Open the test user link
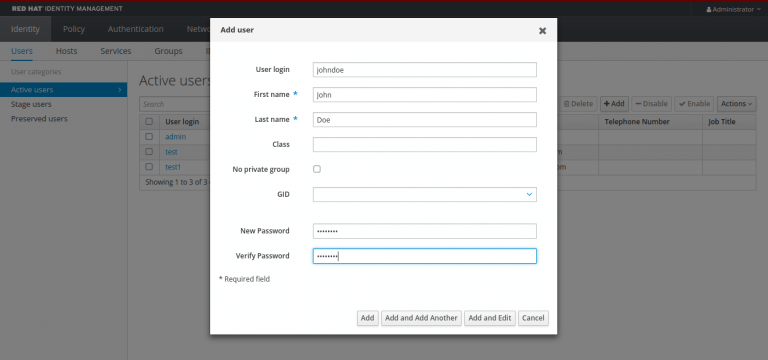 click(171, 152)
